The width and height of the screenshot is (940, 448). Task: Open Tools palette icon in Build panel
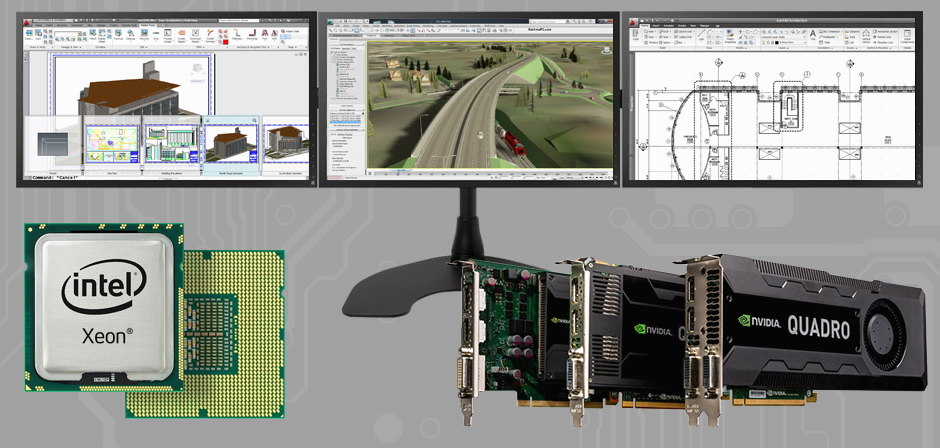click(x=635, y=34)
